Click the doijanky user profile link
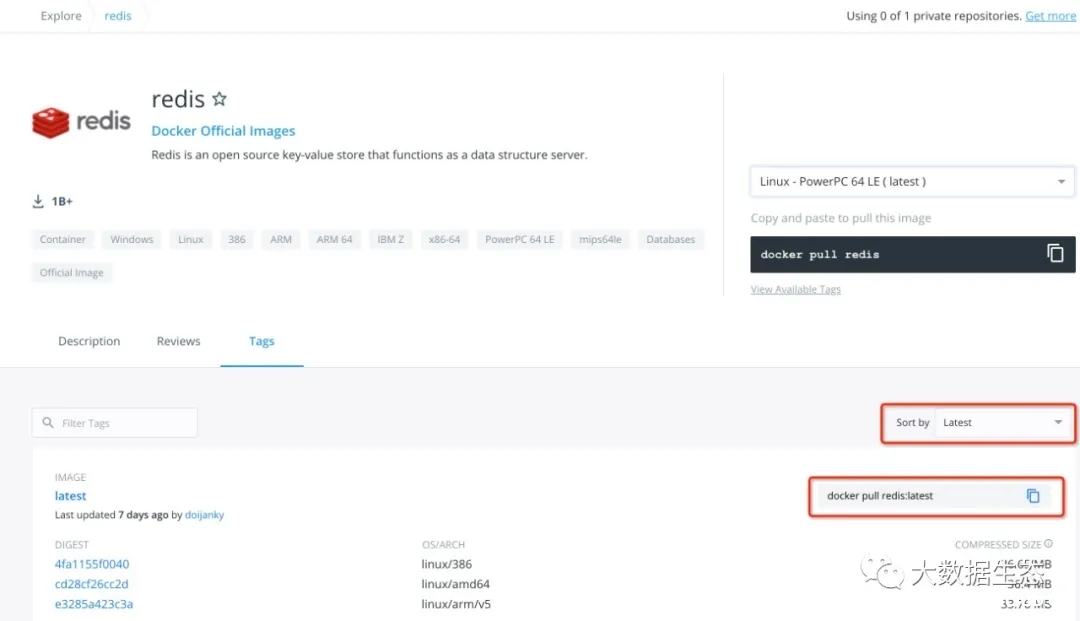 204,514
